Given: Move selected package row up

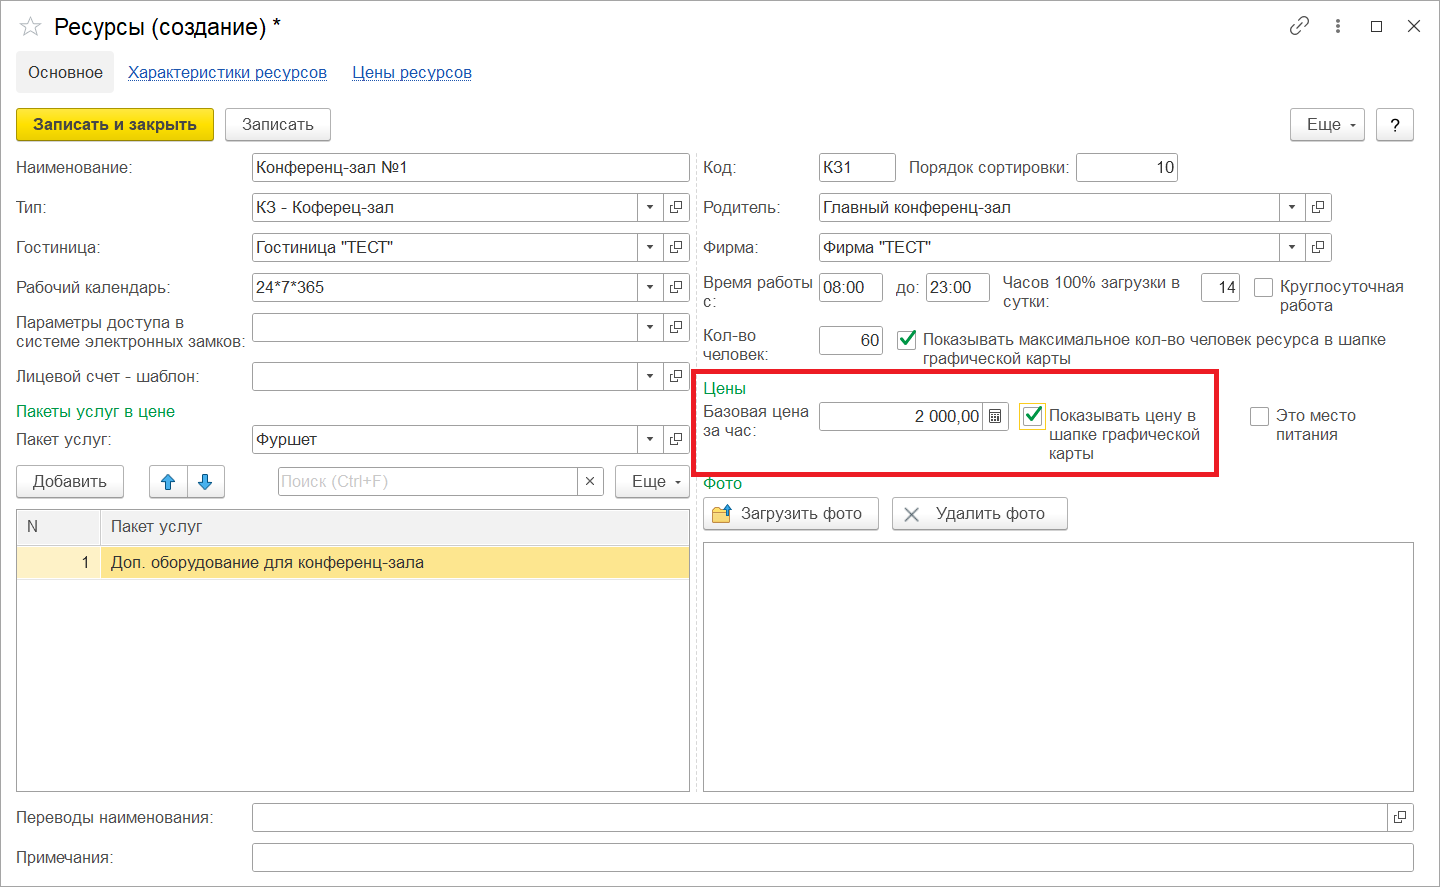Looking at the screenshot, I should [168, 482].
